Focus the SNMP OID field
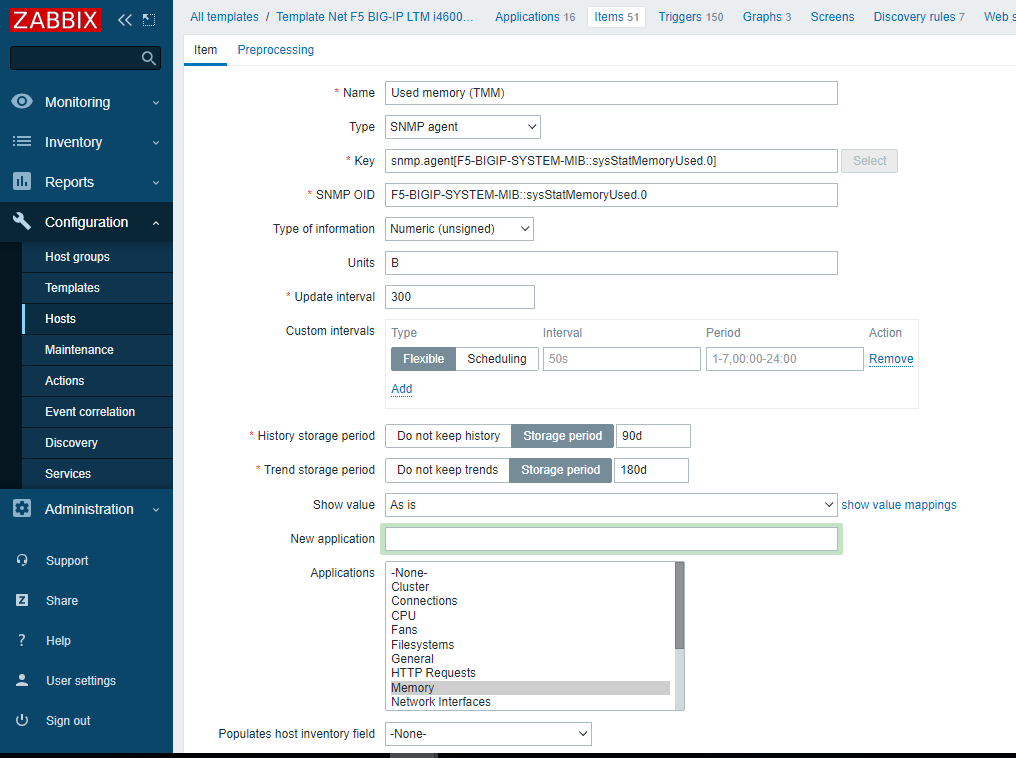Image resolution: width=1016 pixels, height=758 pixels. point(611,195)
